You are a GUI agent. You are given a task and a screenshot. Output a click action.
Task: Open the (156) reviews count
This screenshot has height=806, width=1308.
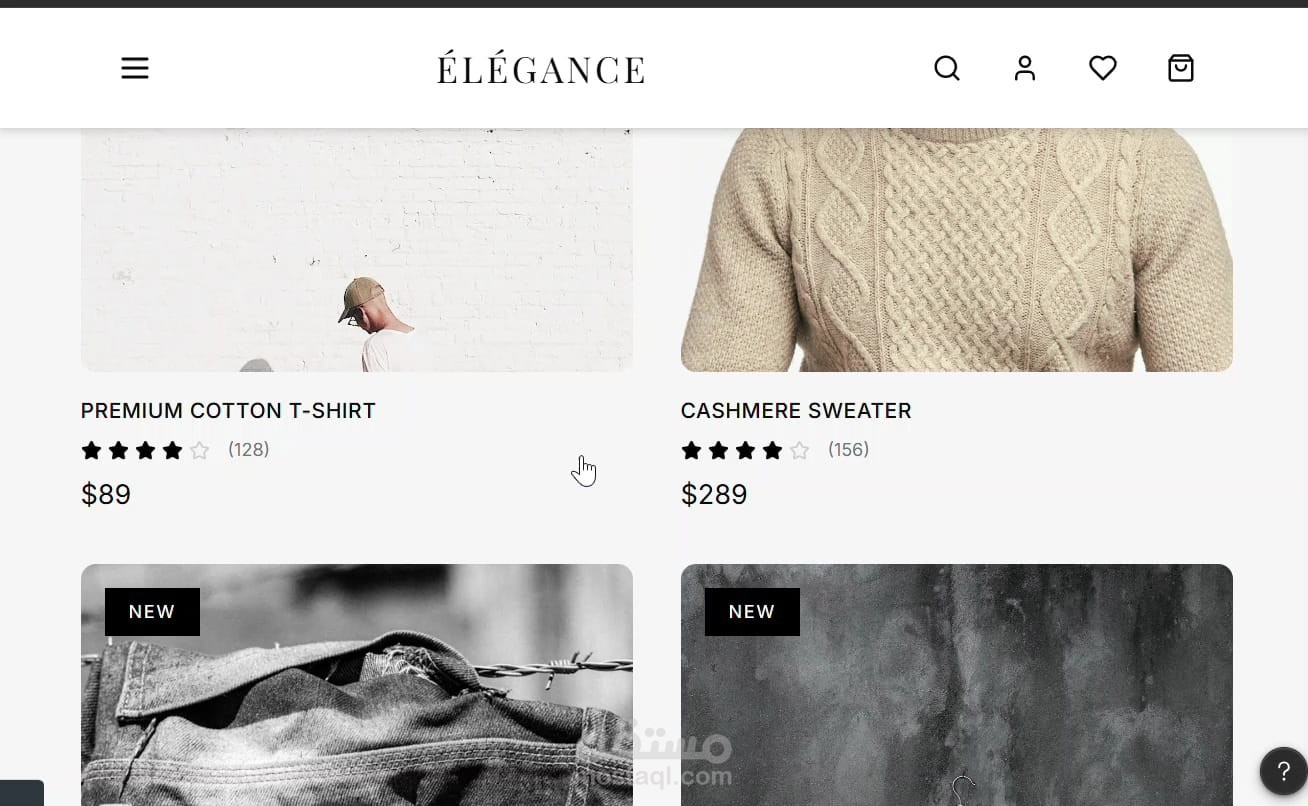[849, 450]
